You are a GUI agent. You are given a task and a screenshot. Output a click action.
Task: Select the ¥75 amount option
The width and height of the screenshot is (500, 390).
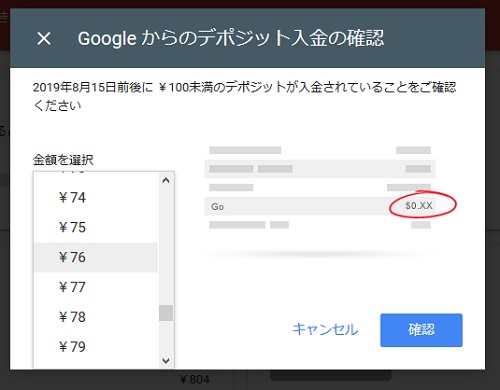click(x=96, y=227)
